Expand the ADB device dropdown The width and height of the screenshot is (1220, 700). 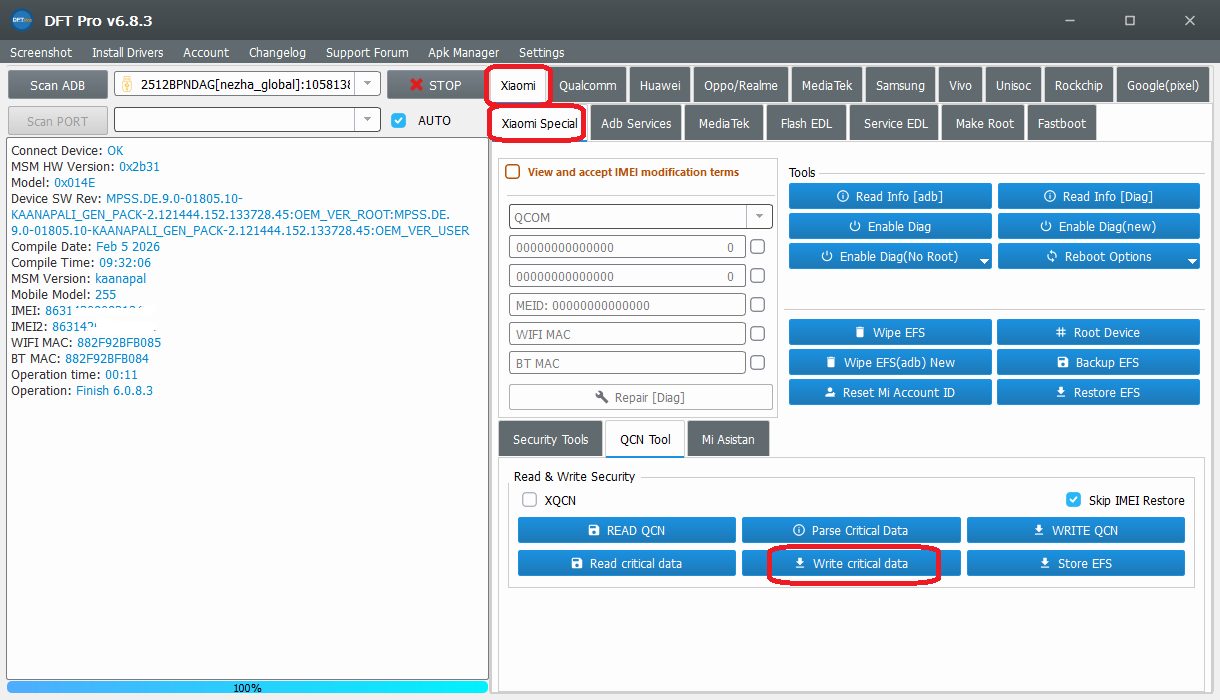[368, 85]
